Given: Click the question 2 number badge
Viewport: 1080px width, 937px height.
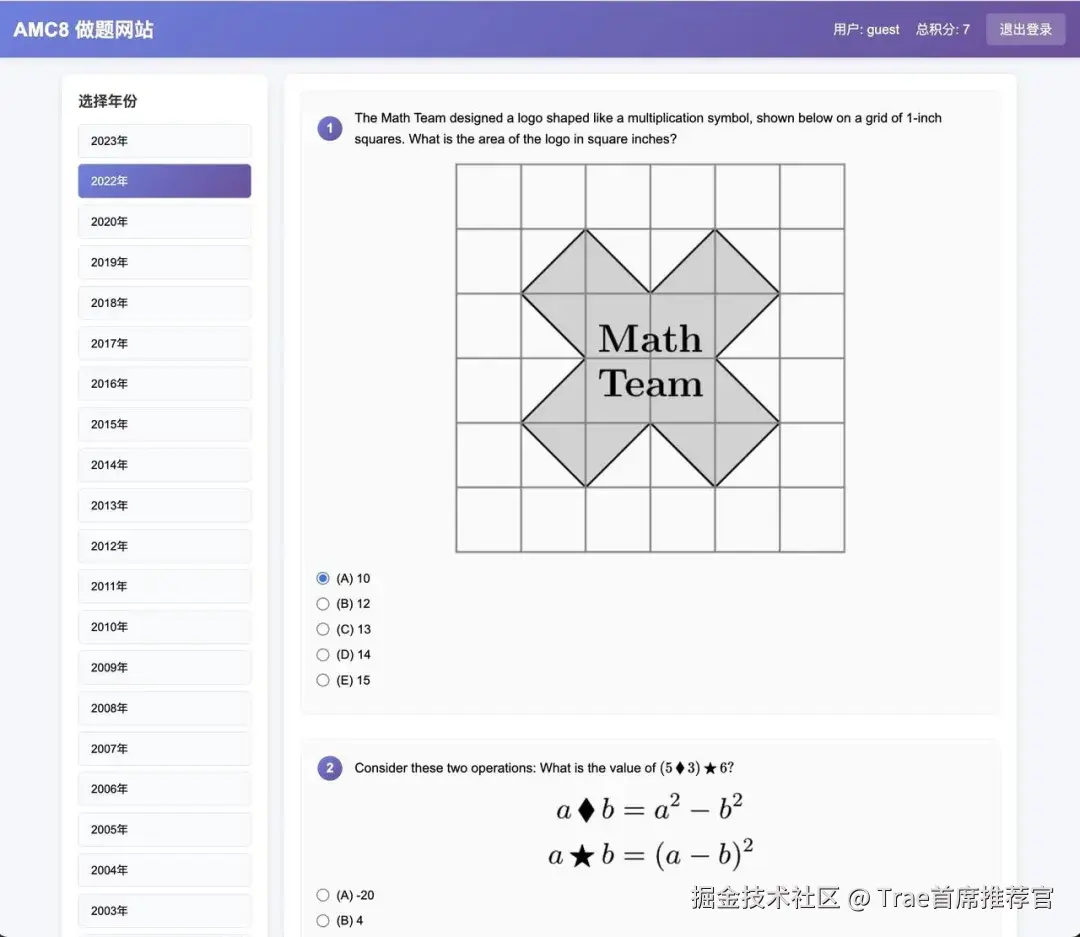Looking at the screenshot, I should [x=330, y=768].
